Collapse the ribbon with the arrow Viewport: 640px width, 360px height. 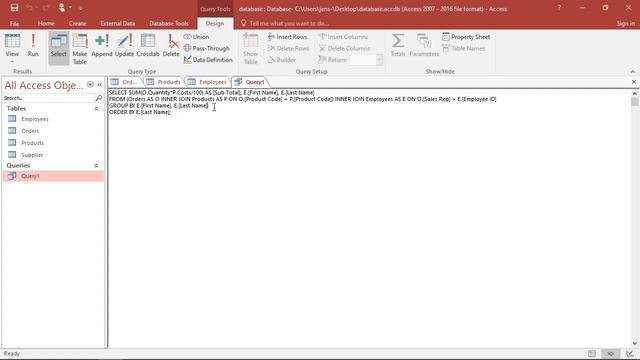click(x=633, y=72)
